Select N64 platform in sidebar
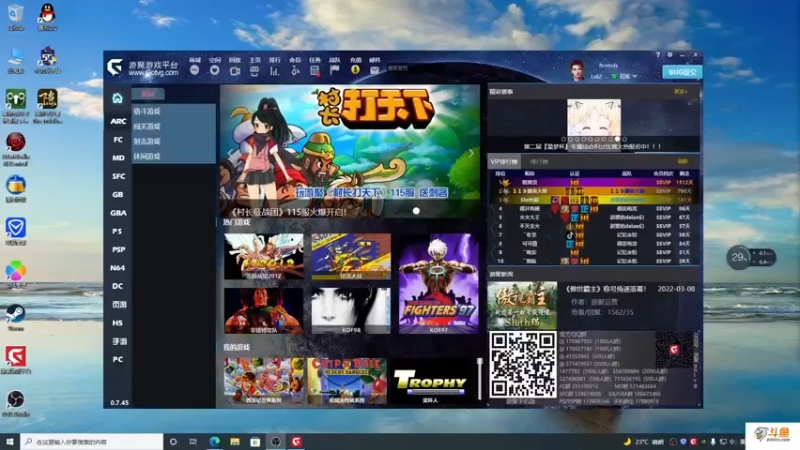 tap(118, 268)
